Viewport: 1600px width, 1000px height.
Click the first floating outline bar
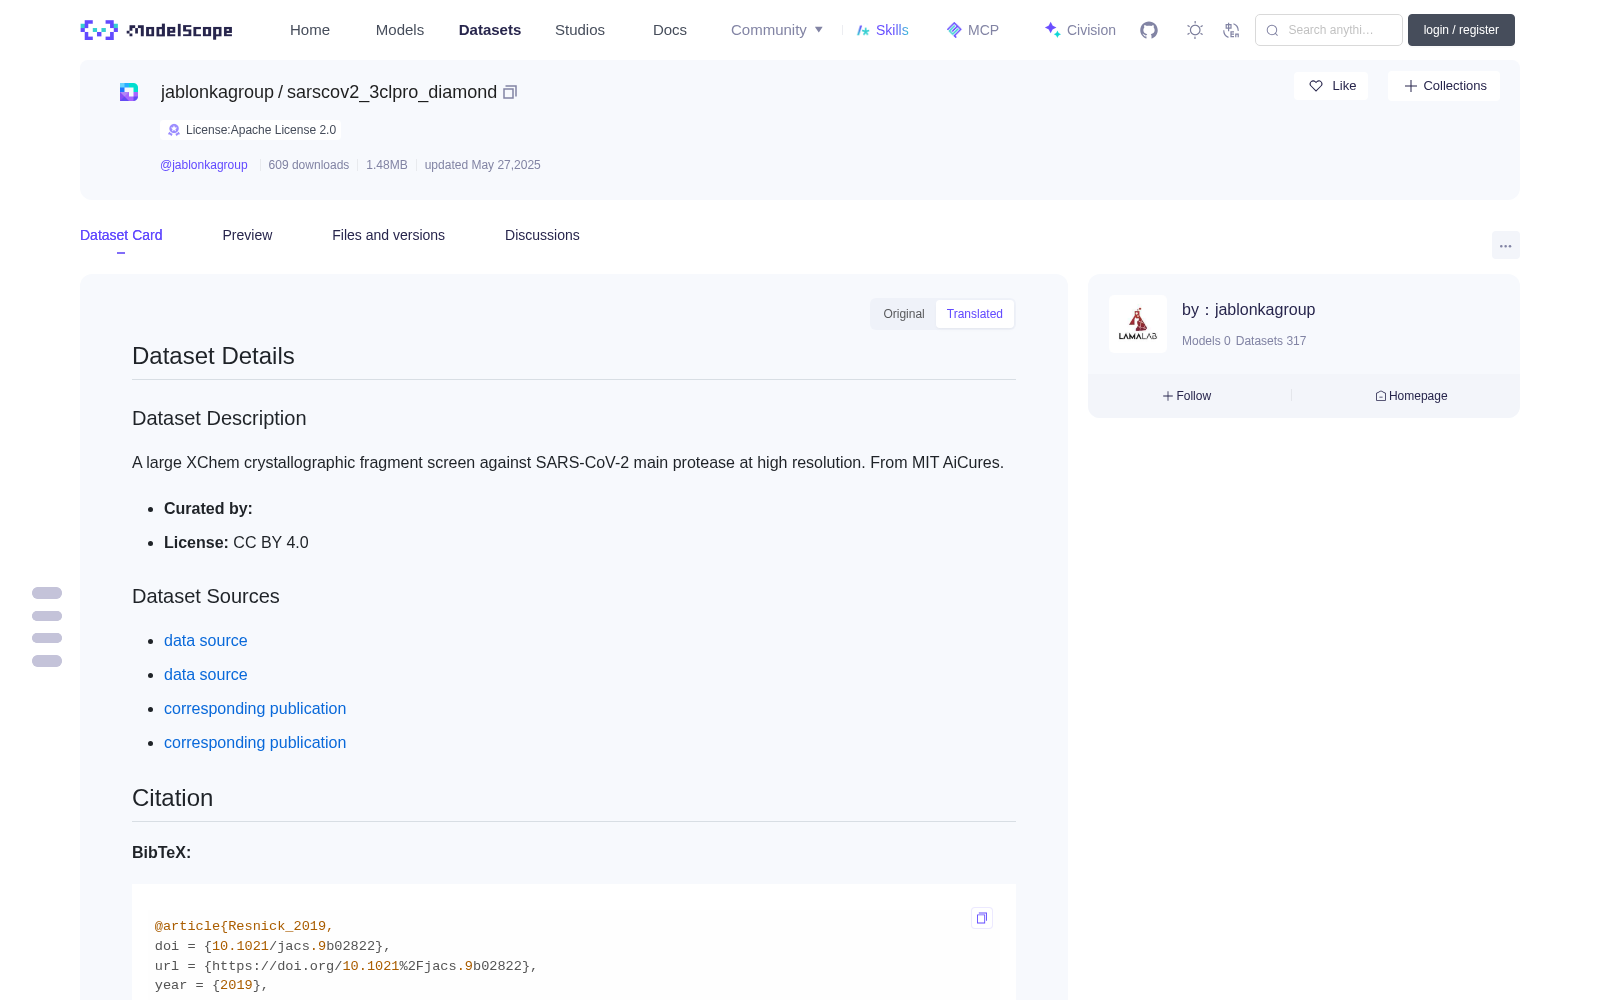click(x=47, y=593)
